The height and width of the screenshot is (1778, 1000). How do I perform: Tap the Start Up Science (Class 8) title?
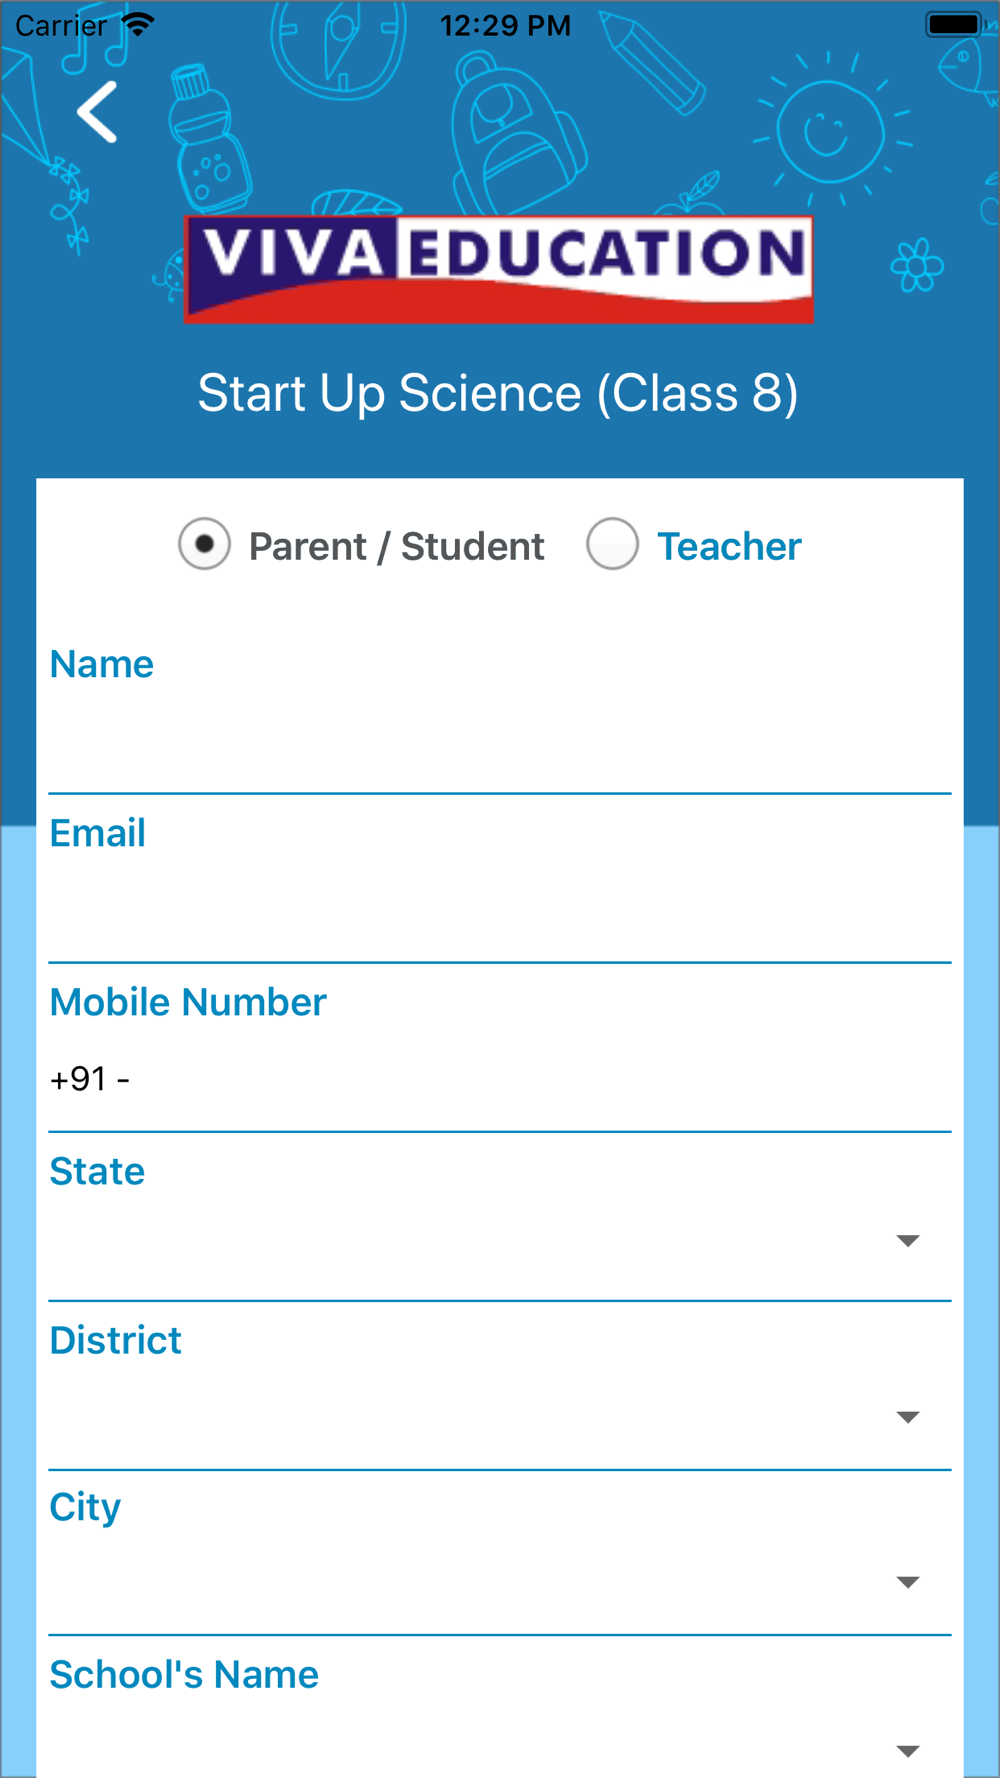tap(498, 393)
